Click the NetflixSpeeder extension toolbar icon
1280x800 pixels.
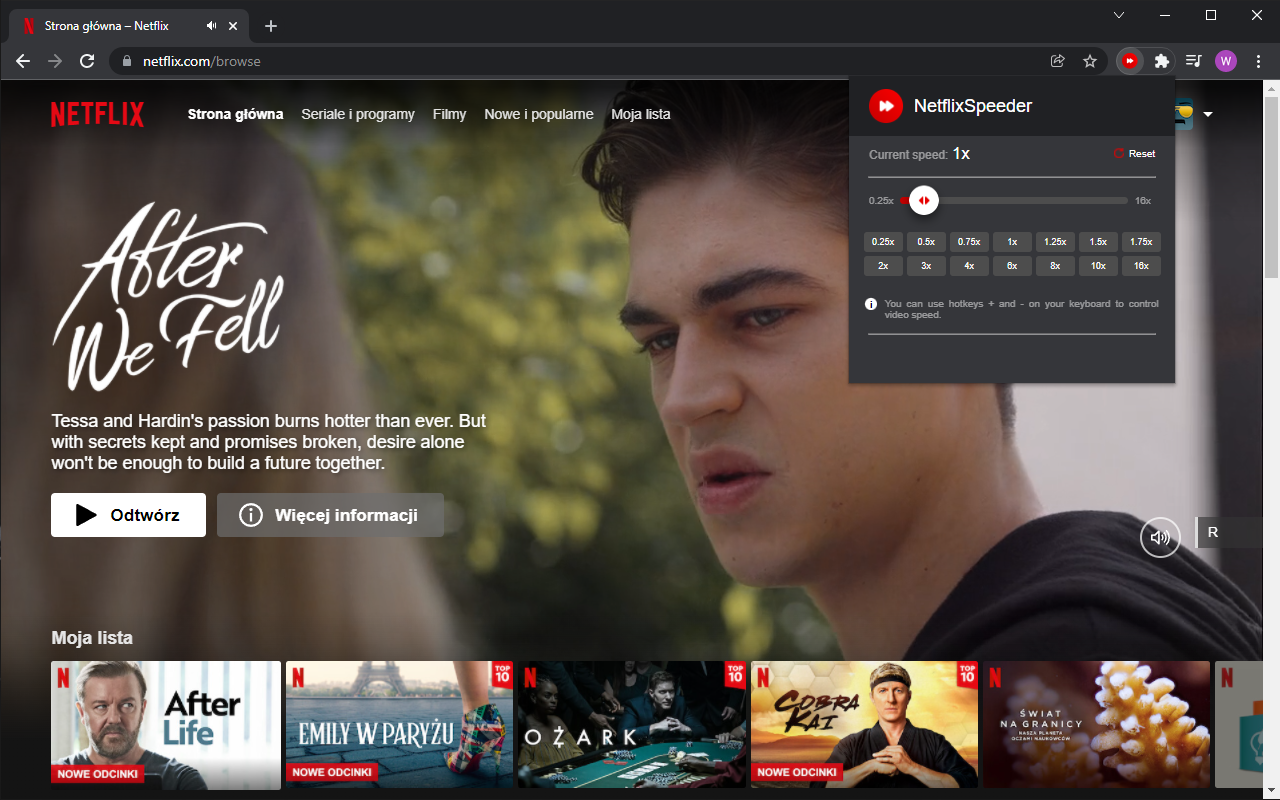point(1130,61)
